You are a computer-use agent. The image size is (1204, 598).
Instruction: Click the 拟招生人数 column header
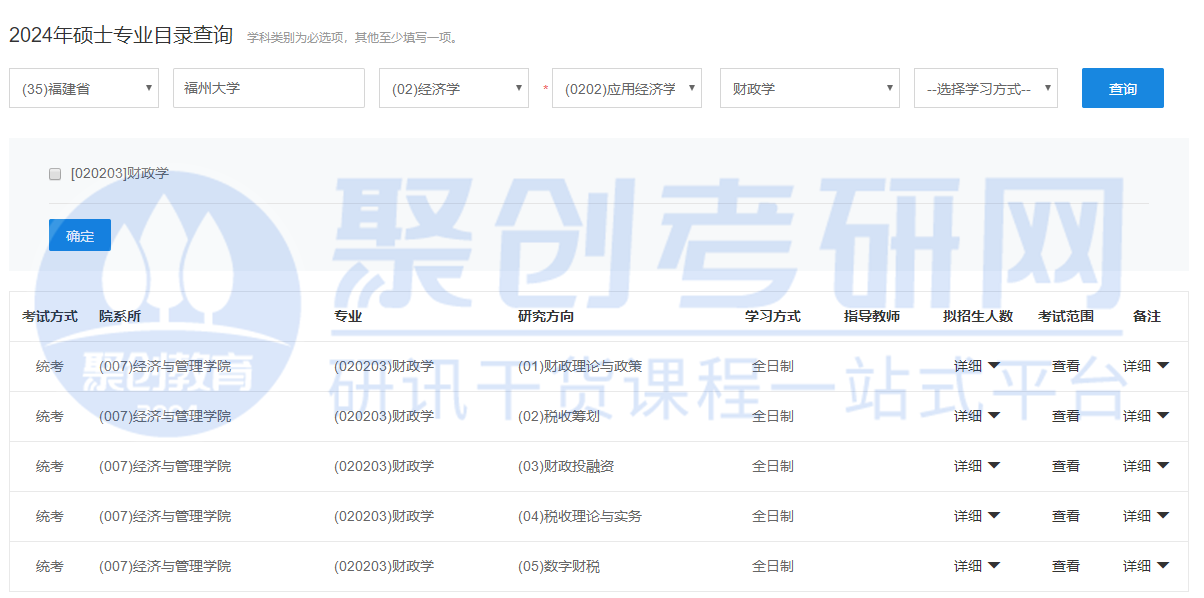[978, 316]
